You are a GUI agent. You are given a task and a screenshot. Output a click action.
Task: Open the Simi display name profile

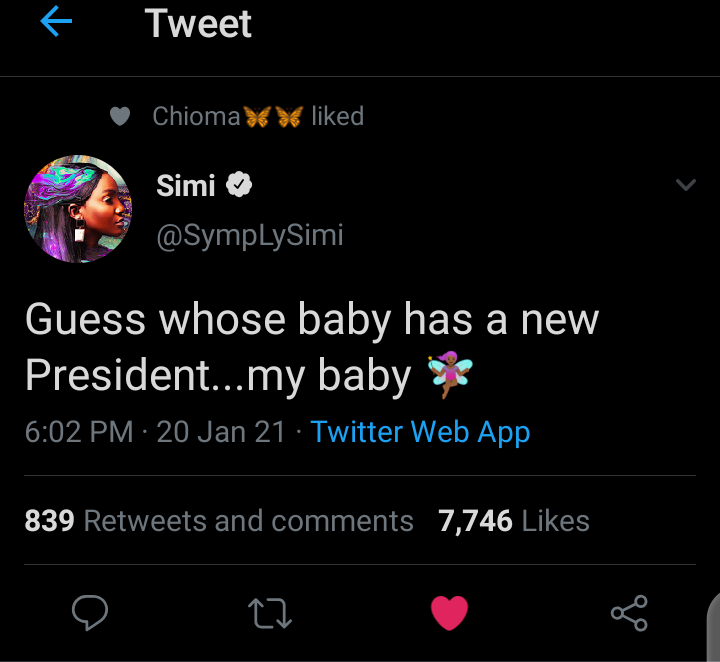[186, 185]
